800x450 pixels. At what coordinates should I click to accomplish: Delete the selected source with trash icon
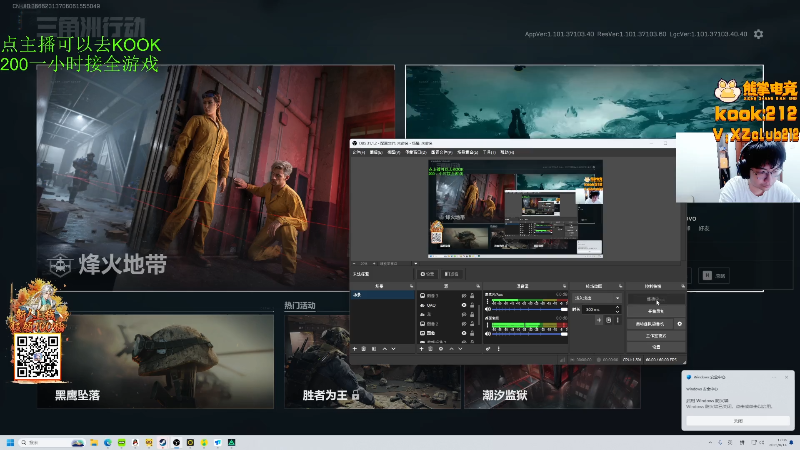[430, 348]
